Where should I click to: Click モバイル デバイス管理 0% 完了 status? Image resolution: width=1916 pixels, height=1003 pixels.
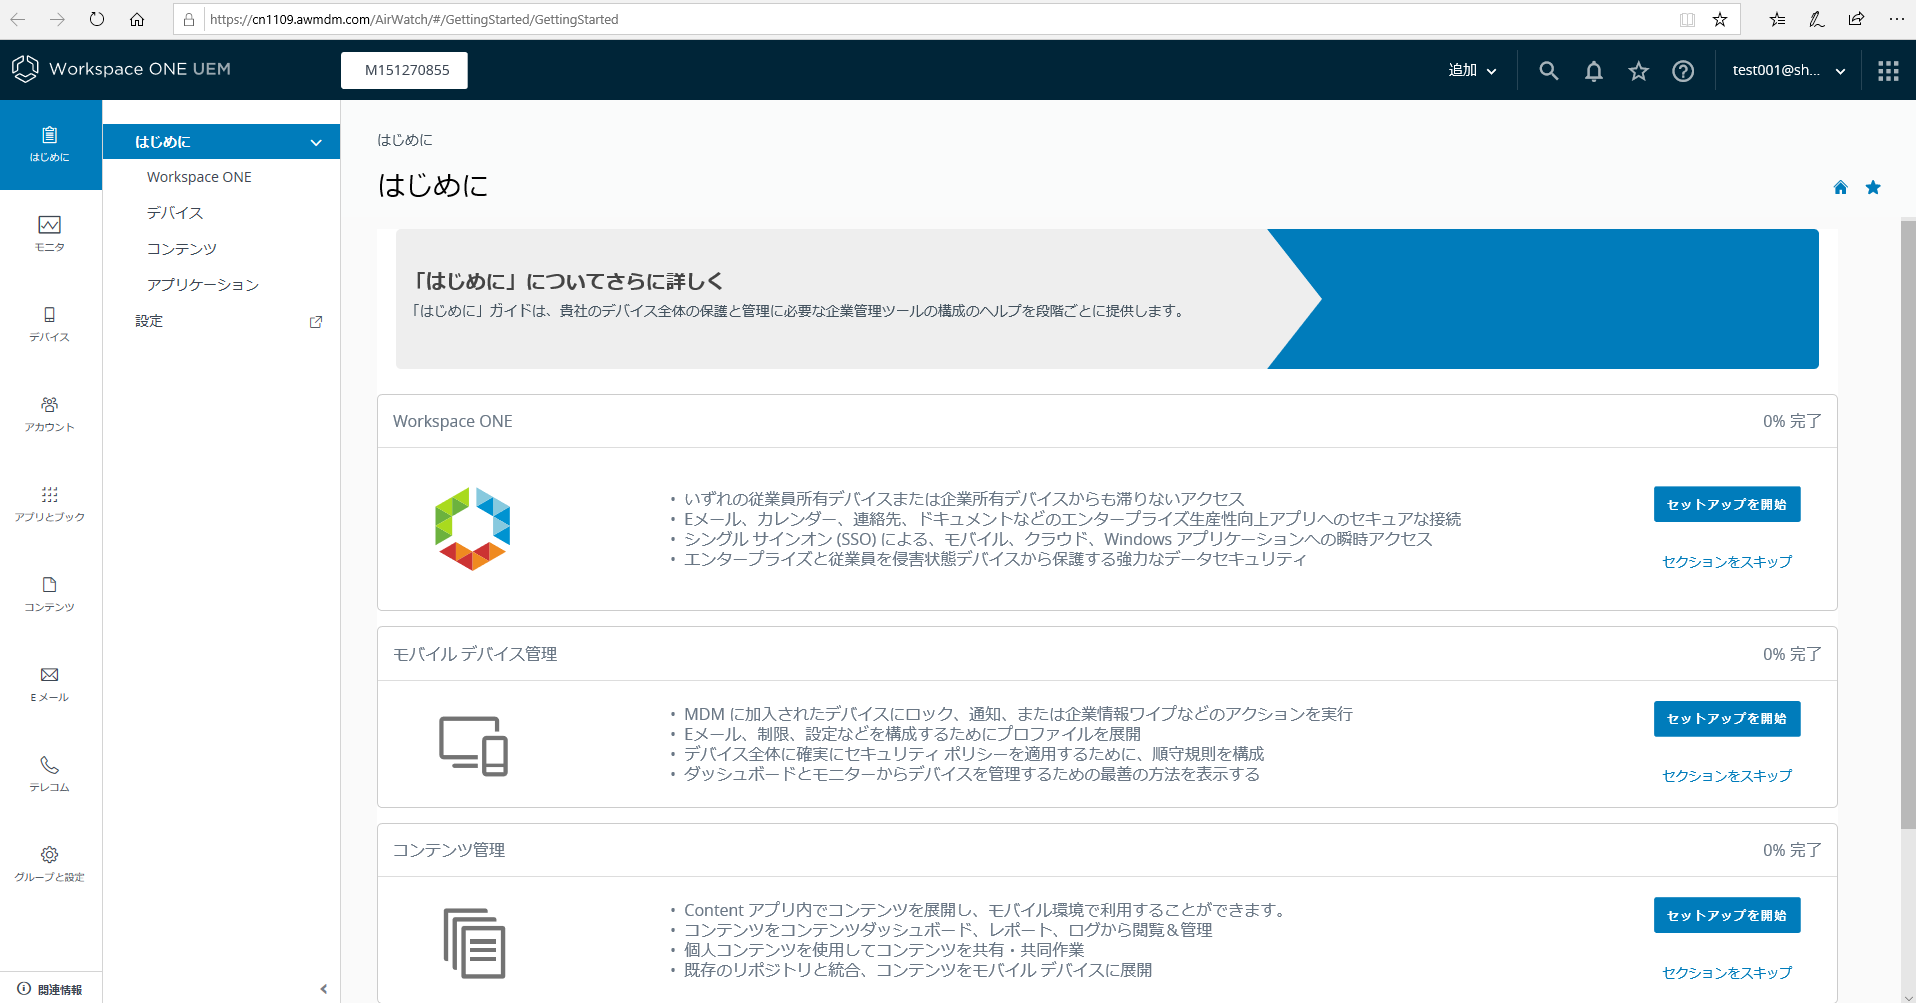[x=1792, y=654]
